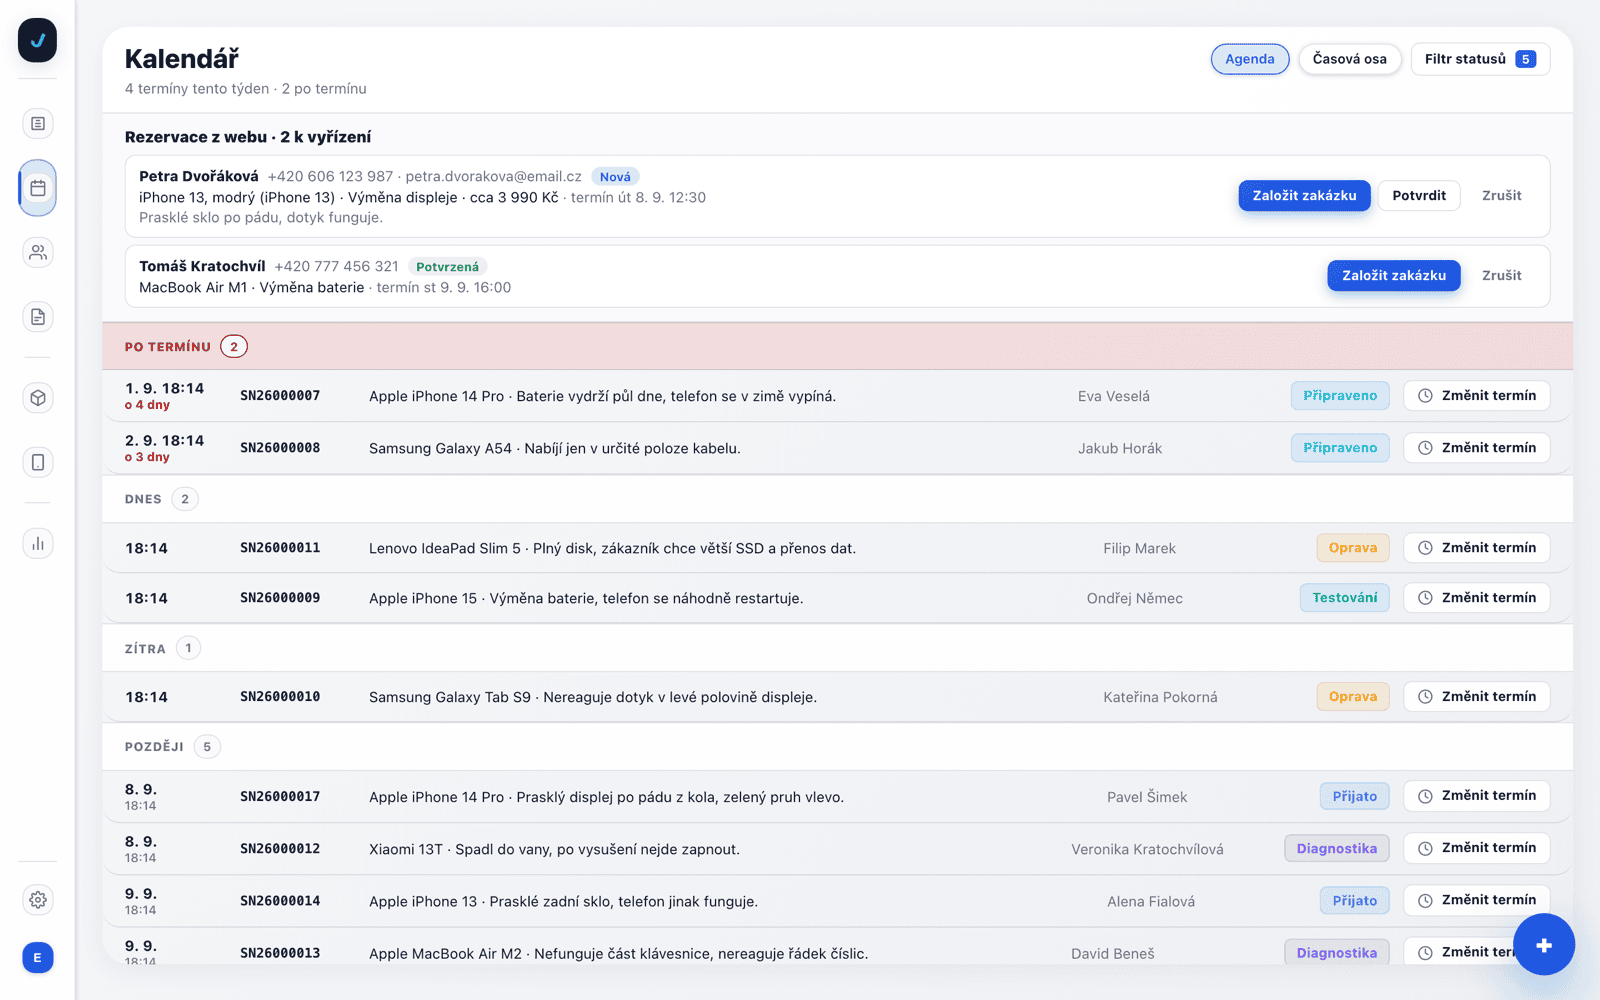Click the app logo checkmark icon
Image resolution: width=1600 pixels, height=1000 pixels.
click(37, 41)
